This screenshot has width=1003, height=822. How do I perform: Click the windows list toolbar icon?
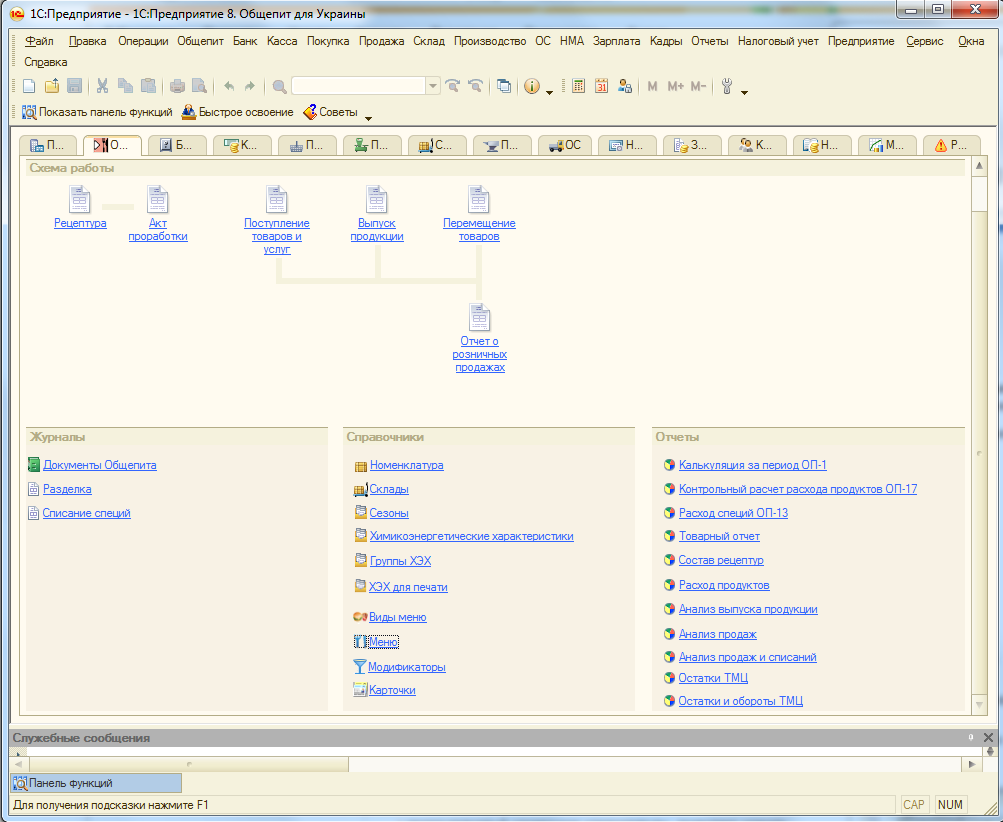point(504,86)
